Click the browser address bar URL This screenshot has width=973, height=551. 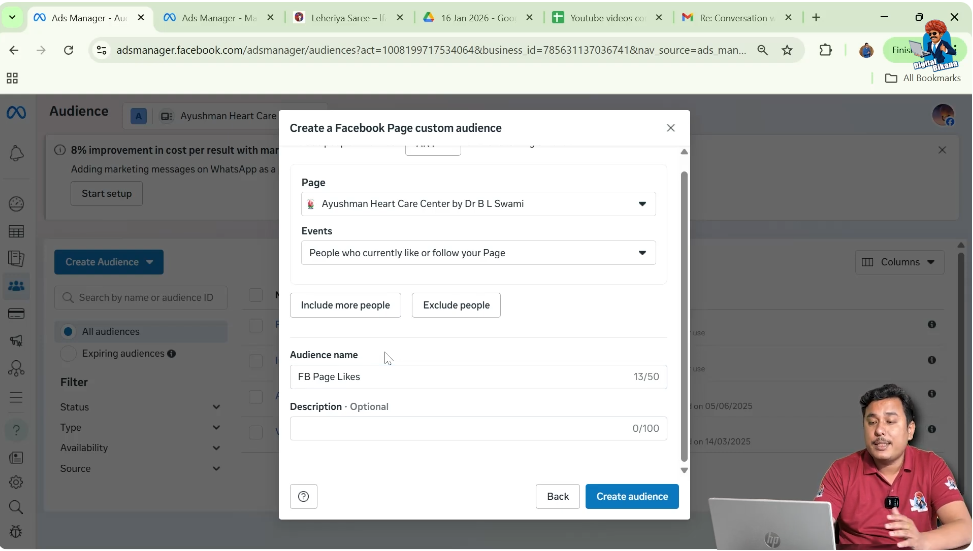pos(431,50)
